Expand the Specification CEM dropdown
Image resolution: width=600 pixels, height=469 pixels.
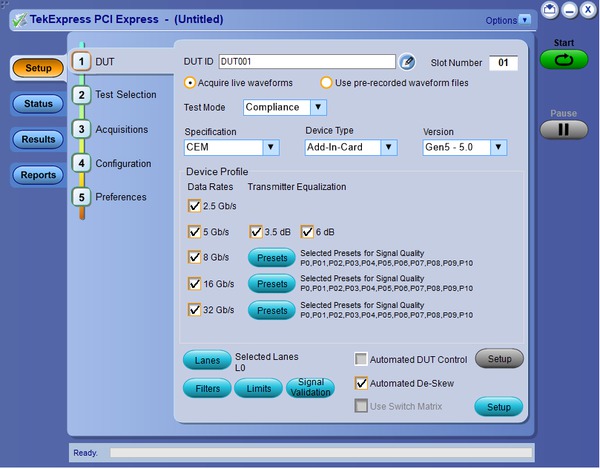pos(271,147)
